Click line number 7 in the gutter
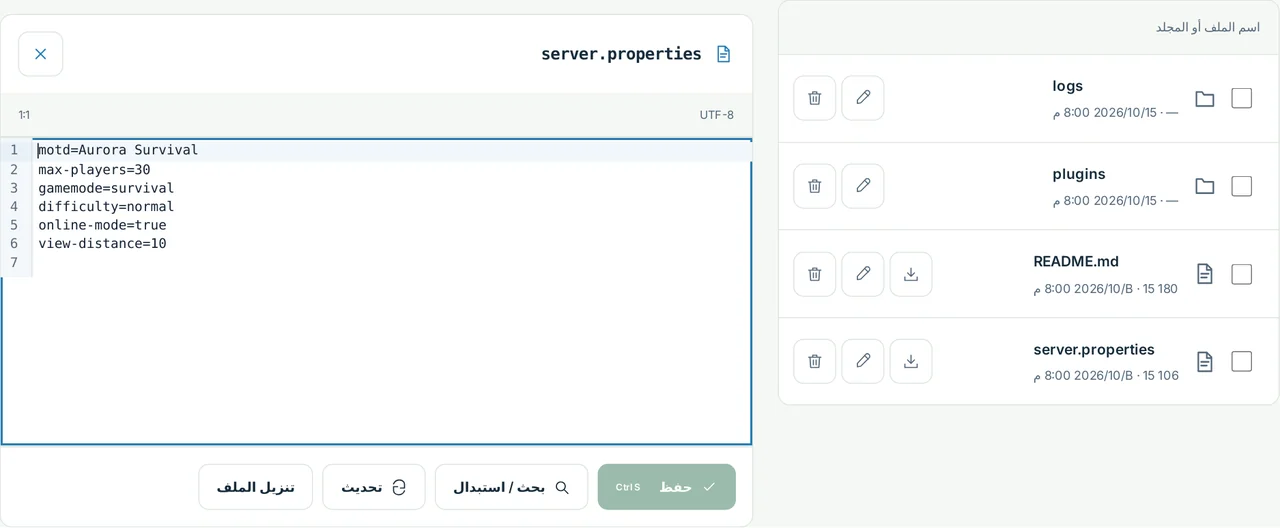Viewport: 1280px width, 528px height. pyautogui.click(x=14, y=262)
